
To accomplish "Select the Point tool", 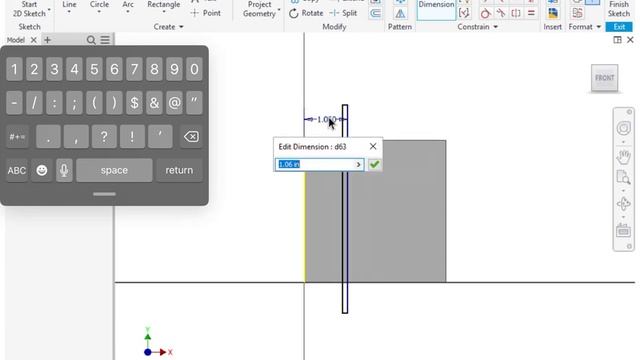I will click(x=206, y=13).
